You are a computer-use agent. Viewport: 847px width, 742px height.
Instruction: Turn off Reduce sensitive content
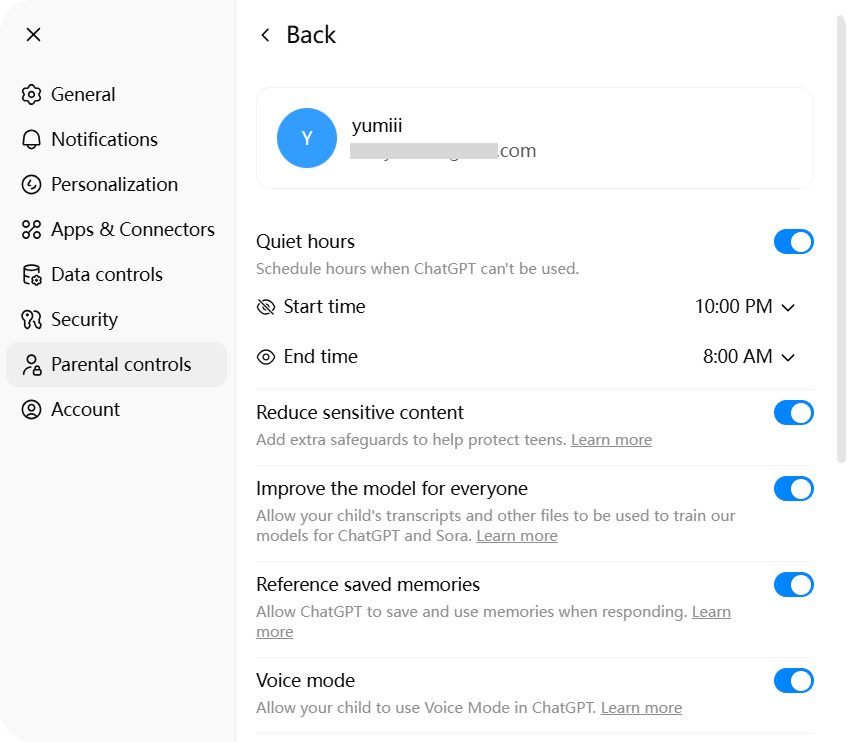(x=793, y=412)
